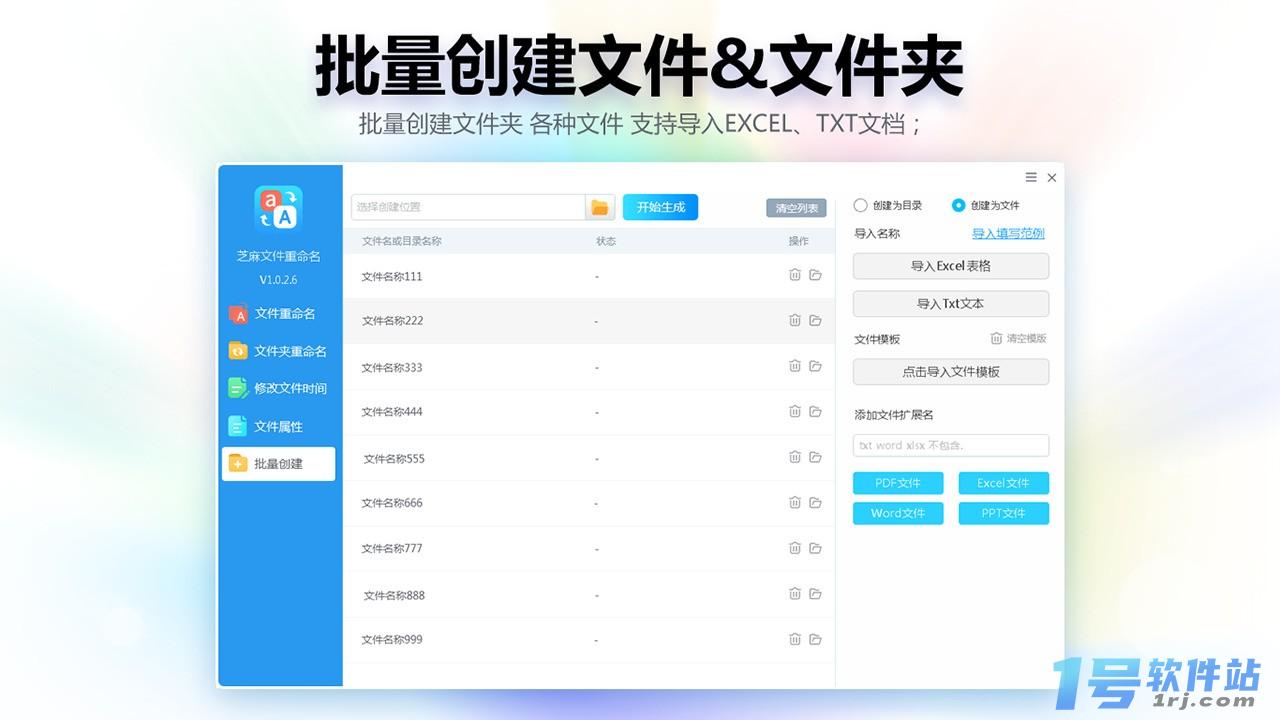Delete 文件名称666 via trash icon
This screenshot has height=720, width=1280.
tap(795, 502)
